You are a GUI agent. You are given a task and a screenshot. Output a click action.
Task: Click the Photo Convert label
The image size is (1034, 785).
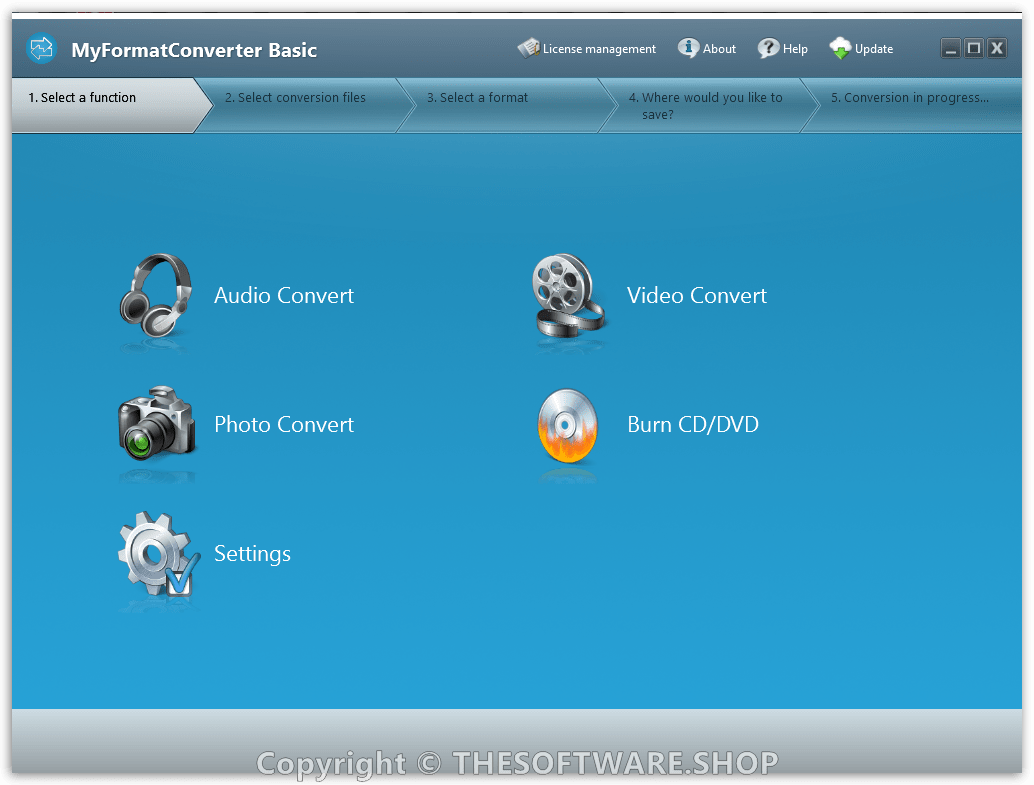tap(284, 424)
